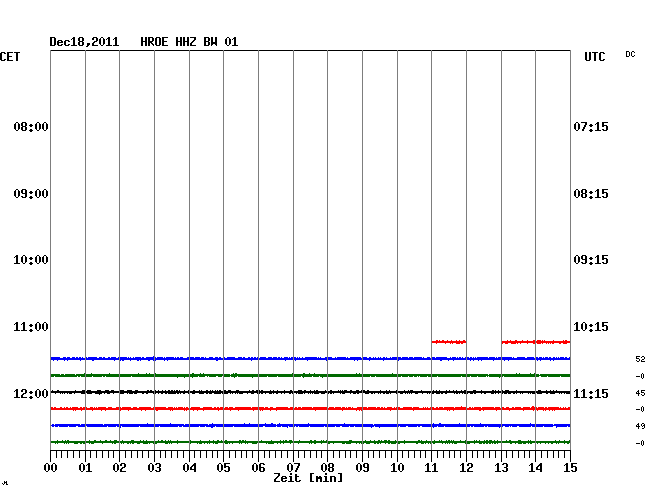The image size is (650, 494).
Task: Click minute label "08" on the time axis
Action: coord(327,468)
